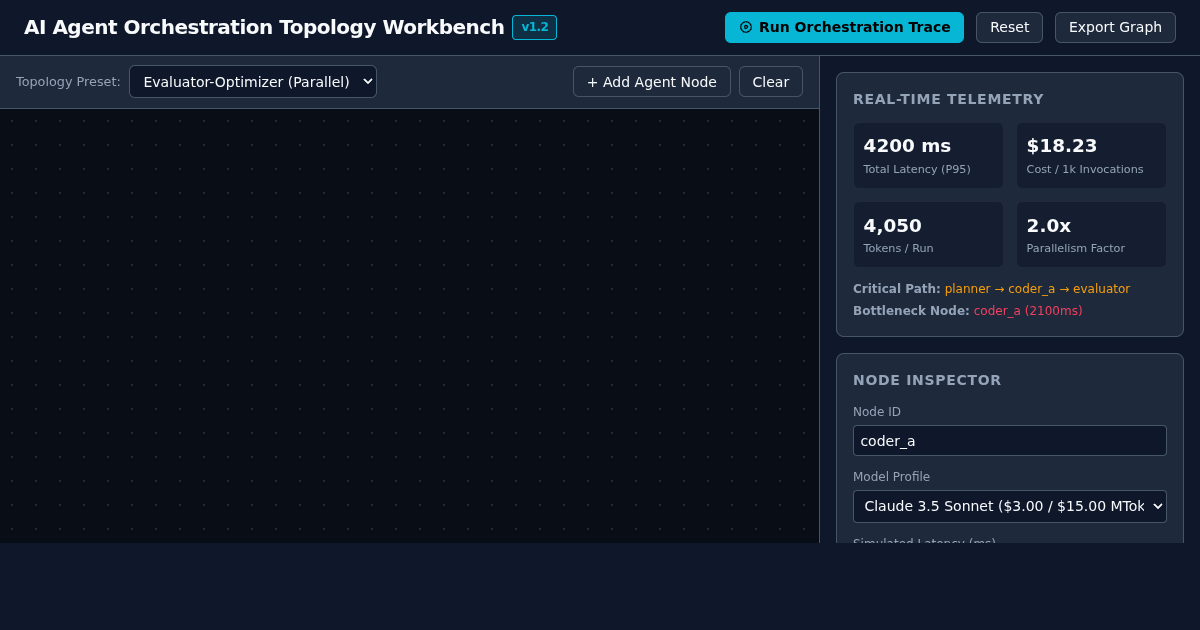This screenshot has width=1200, height=630.
Task: Click the Topology Preset label
Action: pyautogui.click(x=68, y=82)
